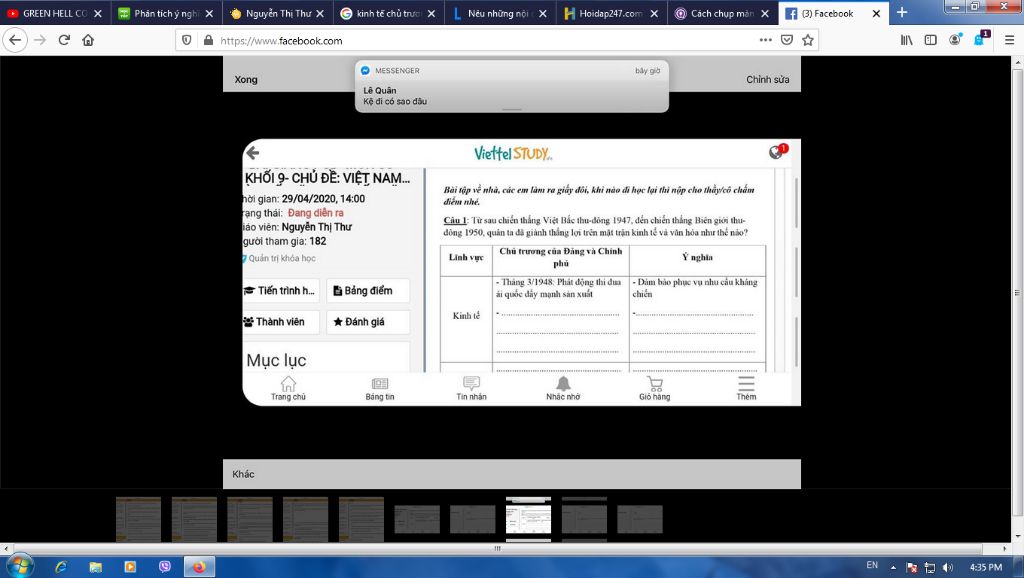
Task: Select the first photo thumbnail in the strip
Action: (138, 519)
